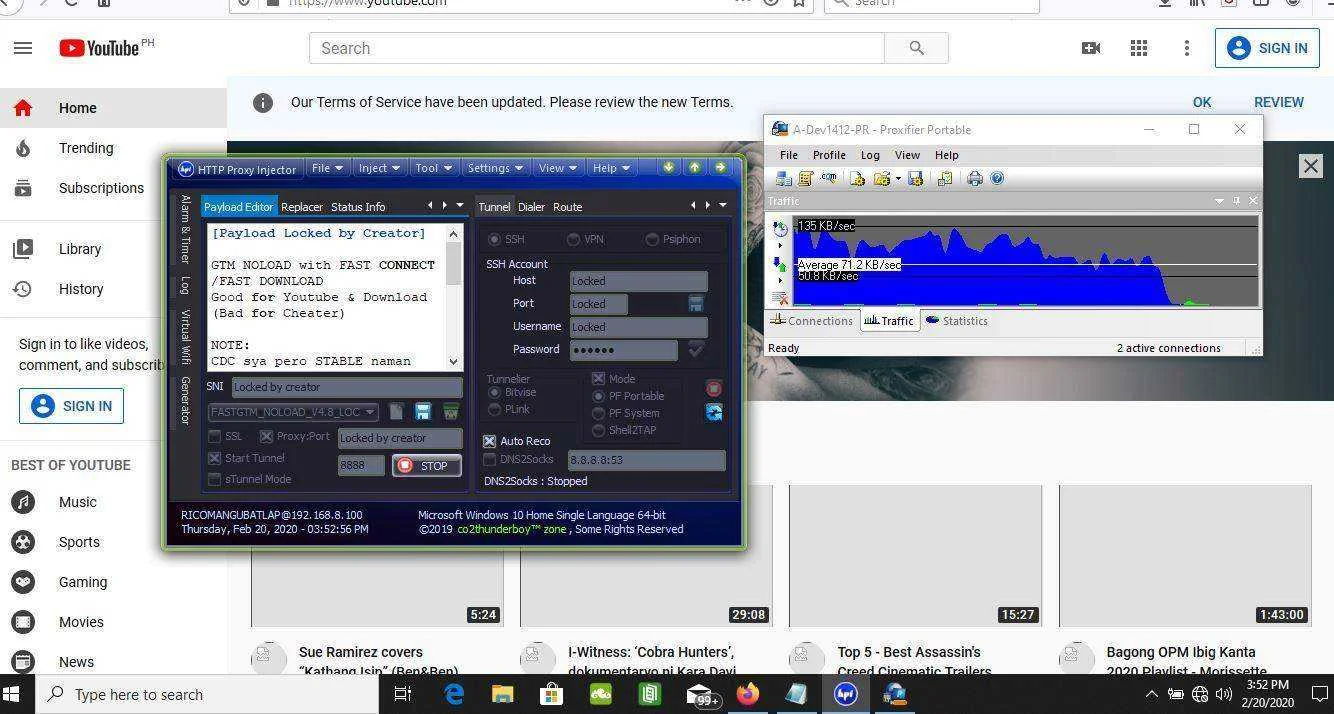1334x714 pixels.
Task: Click the save floppy icon beside the SSH Port field
Action: (x=696, y=303)
